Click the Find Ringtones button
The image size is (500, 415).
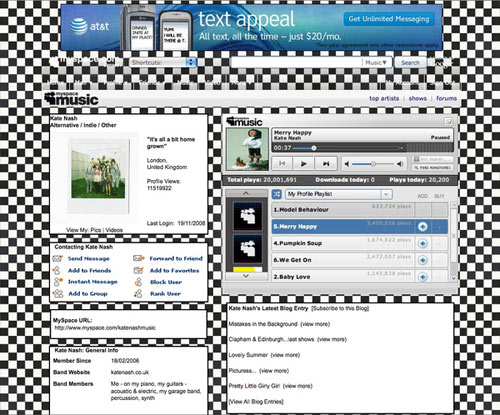(433, 168)
